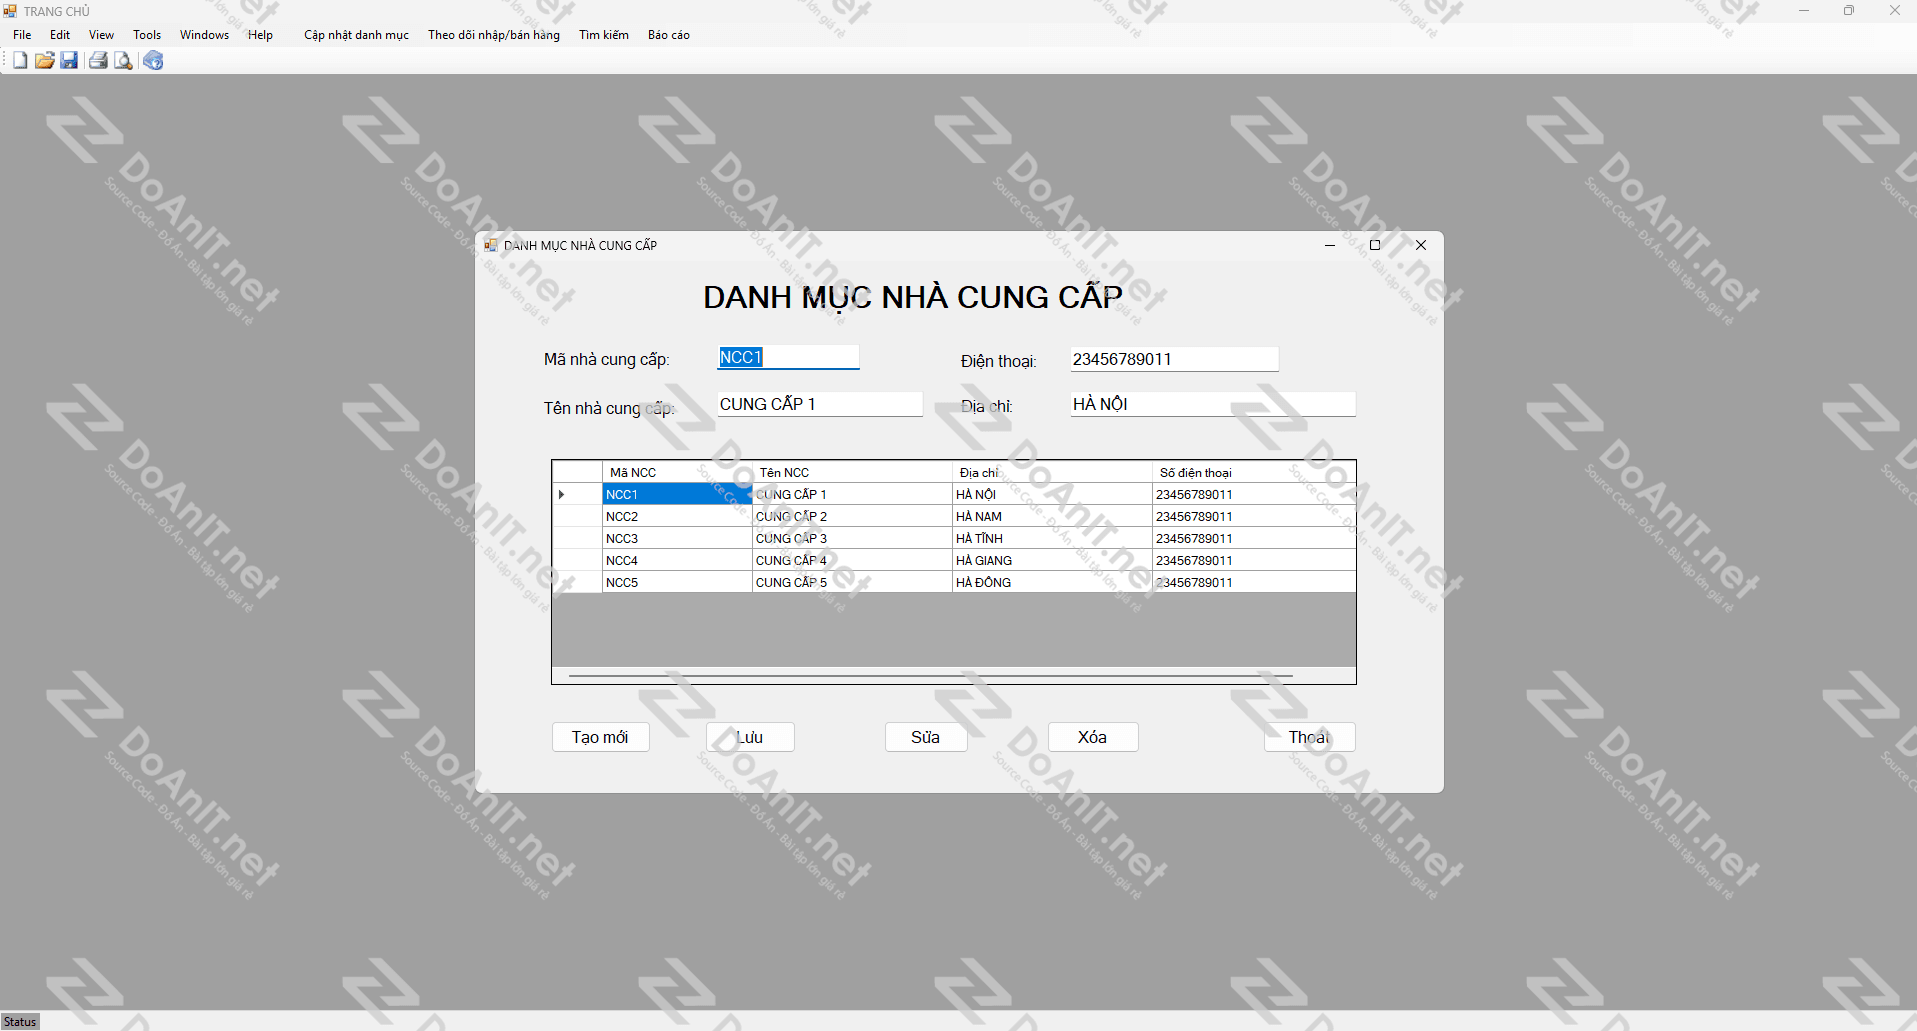Image resolution: width=1917 pixels, height=1031 pixels.
Task: Click the New document toolbar icon
Action: pos(20,61)
